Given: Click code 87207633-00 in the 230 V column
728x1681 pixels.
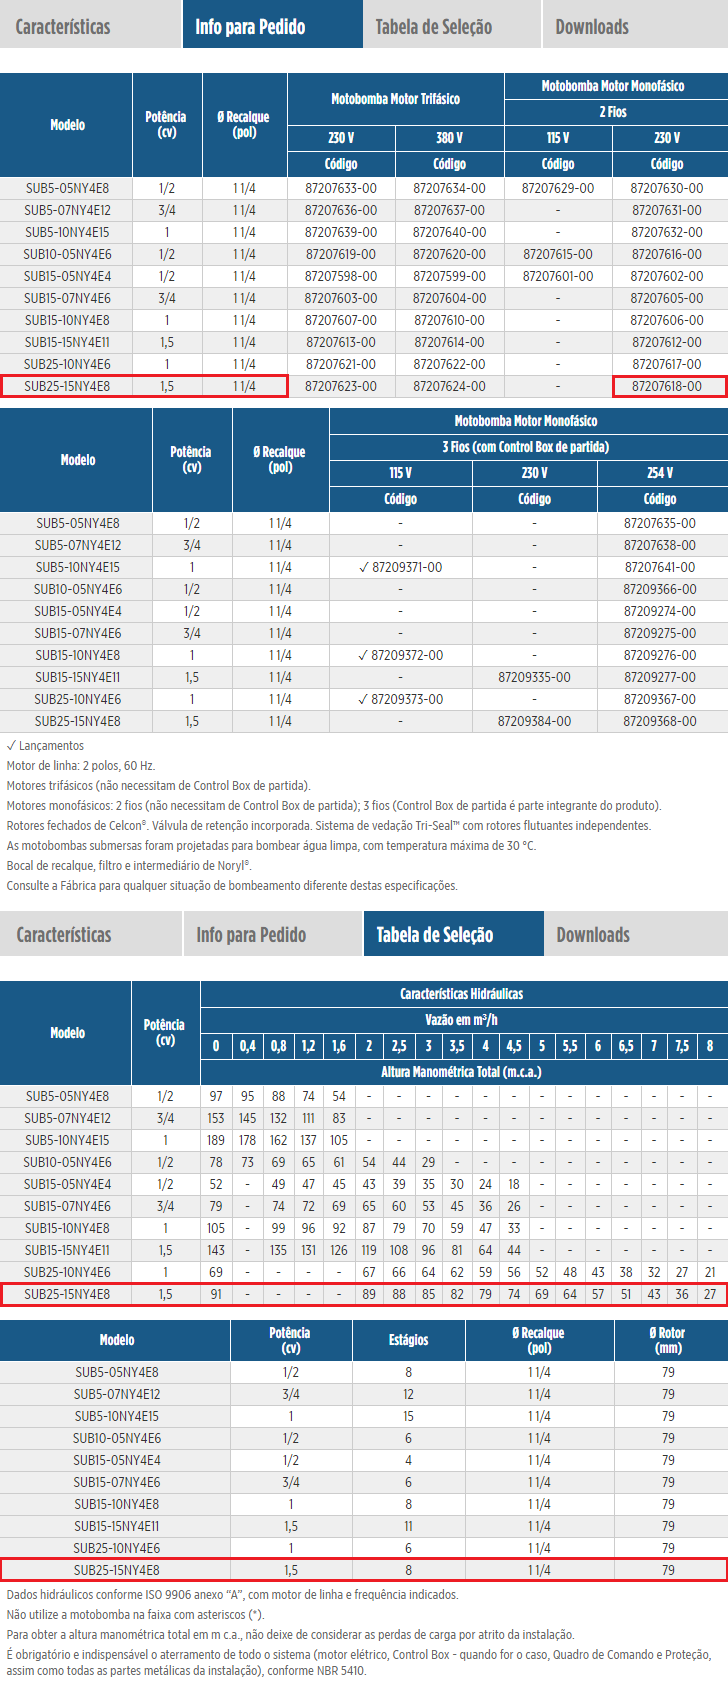Looking at the screenshot, I should pyautogui.click(x=341, y=188).
